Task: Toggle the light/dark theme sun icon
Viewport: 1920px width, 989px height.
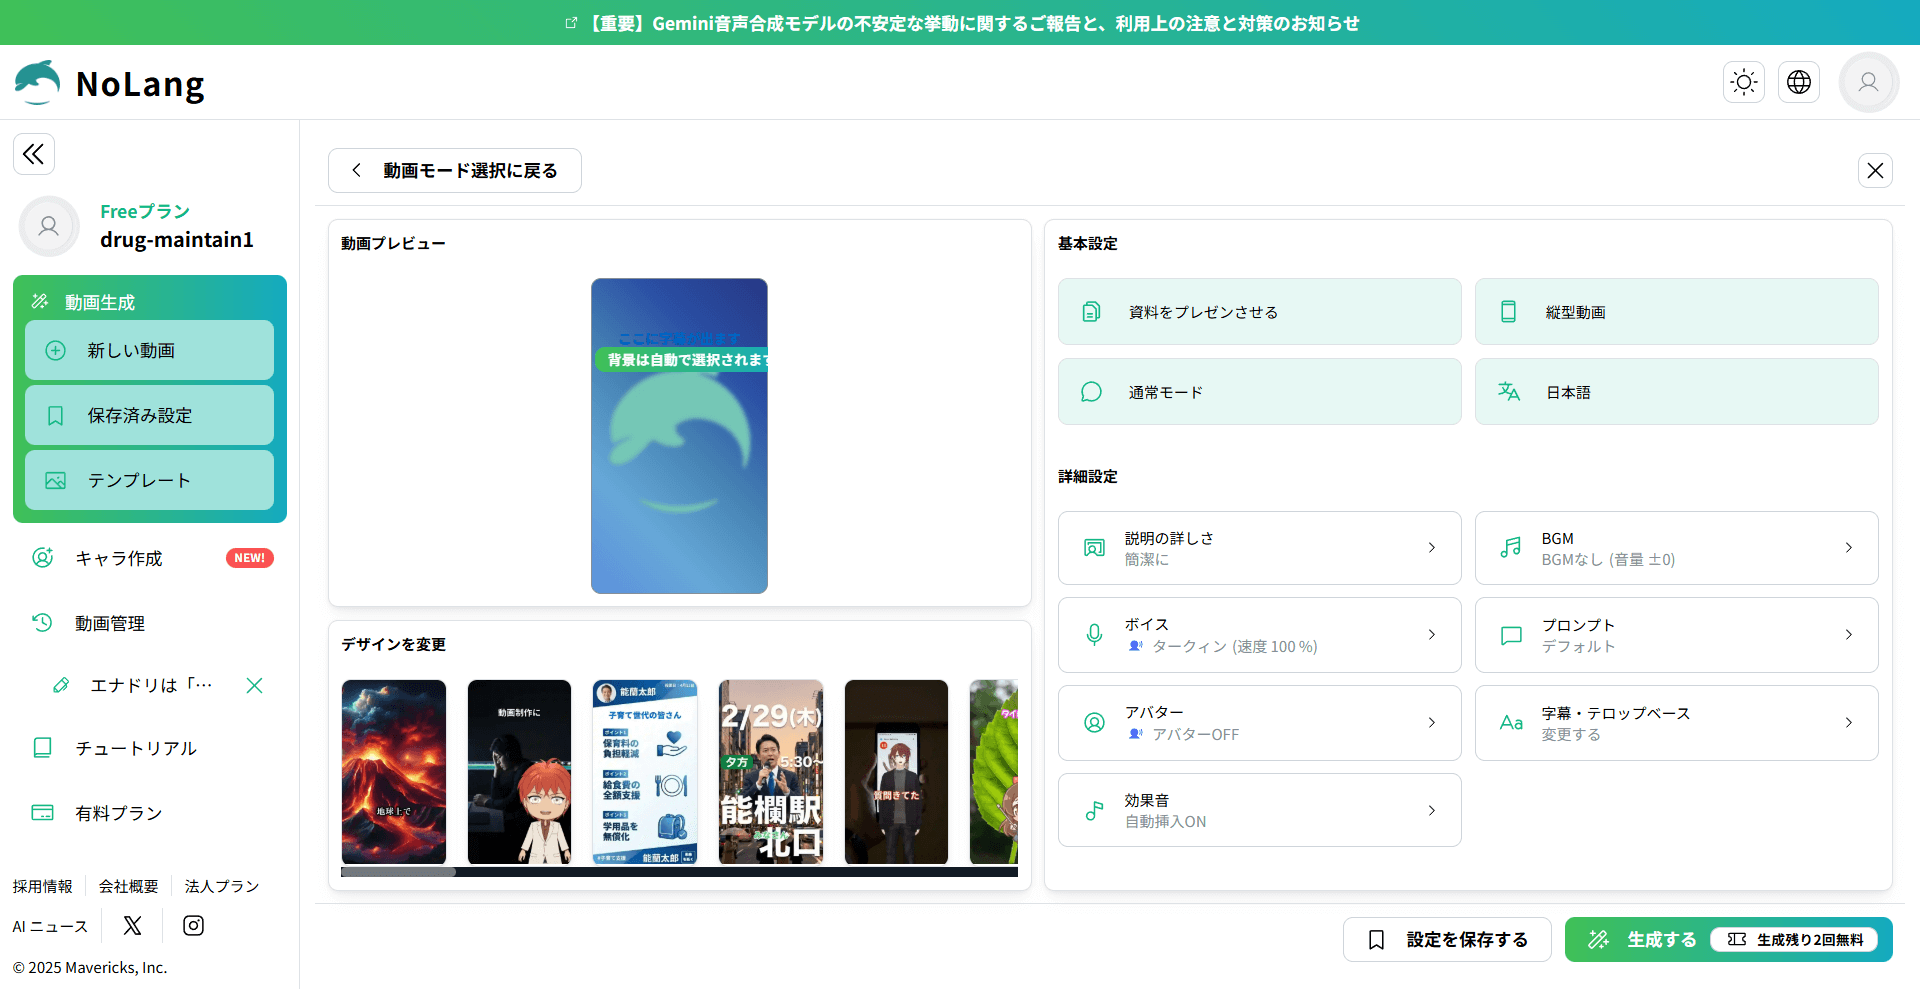Action: [1744, 82]
